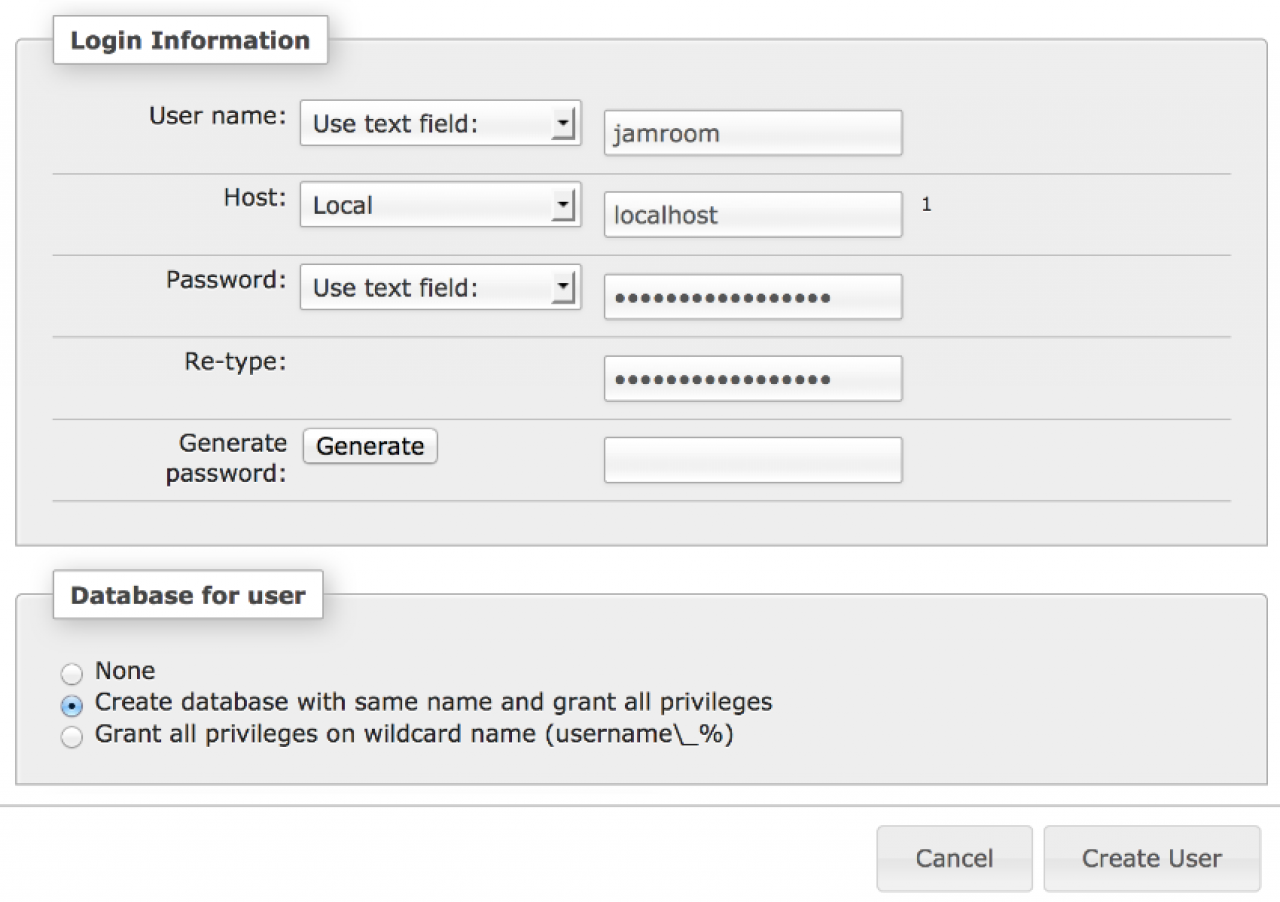Click the Cancel button

point(954,858)
